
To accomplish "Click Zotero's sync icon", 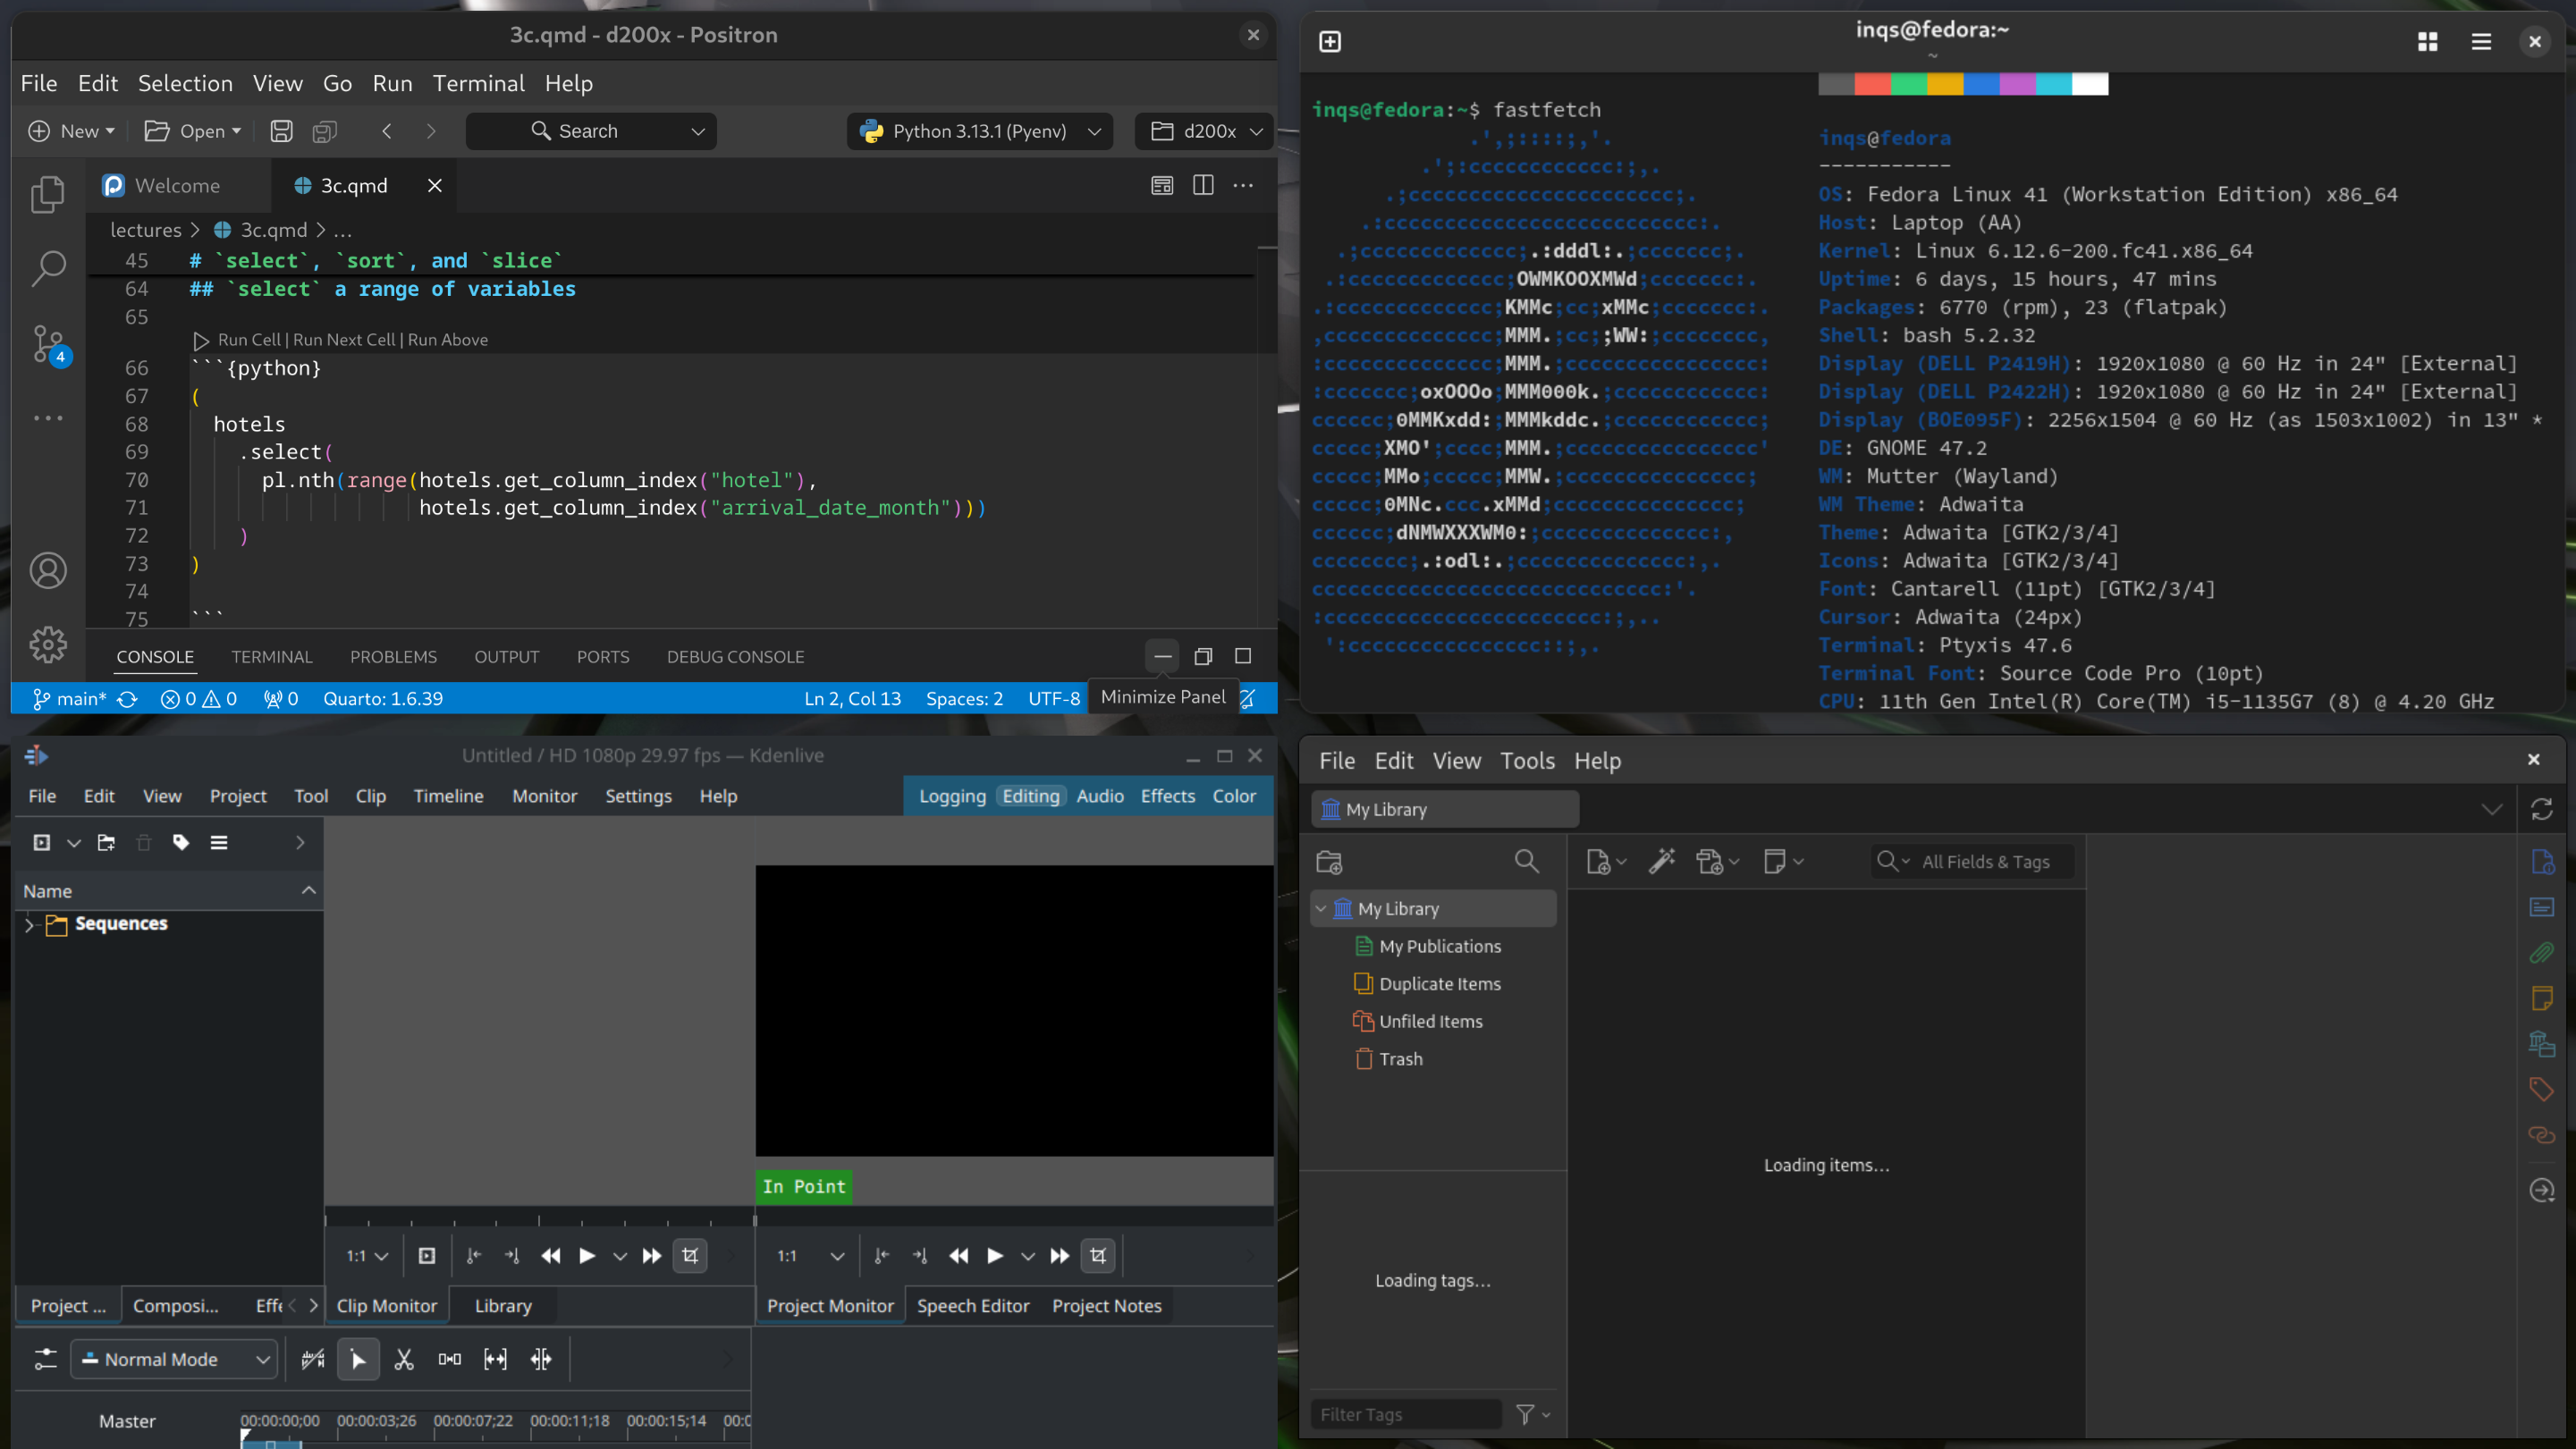I will pyautogui.click(x=2541, y=809).
